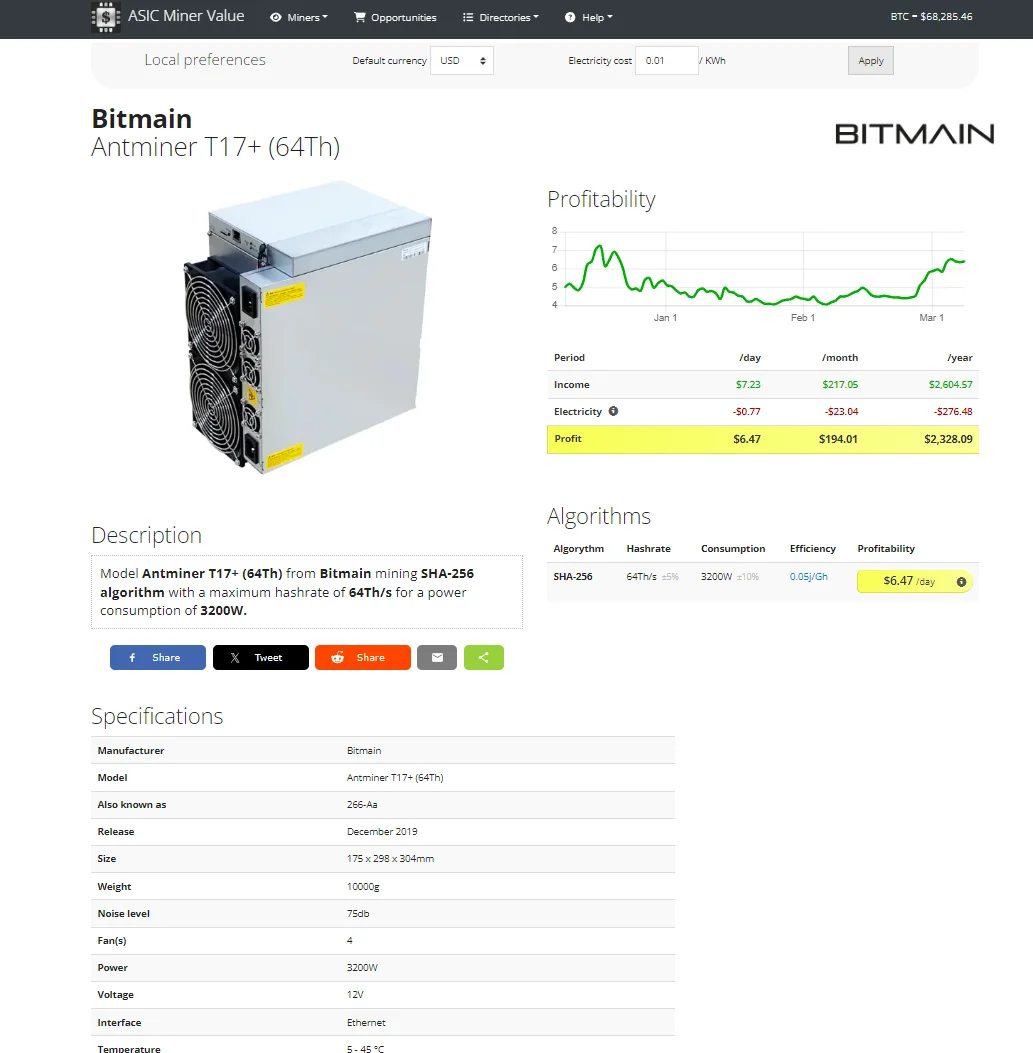Image resolution: width=1033 pixels, height=1053 pixels.
Task: Open the Default currency USD selector
Action: pos(462,60)
